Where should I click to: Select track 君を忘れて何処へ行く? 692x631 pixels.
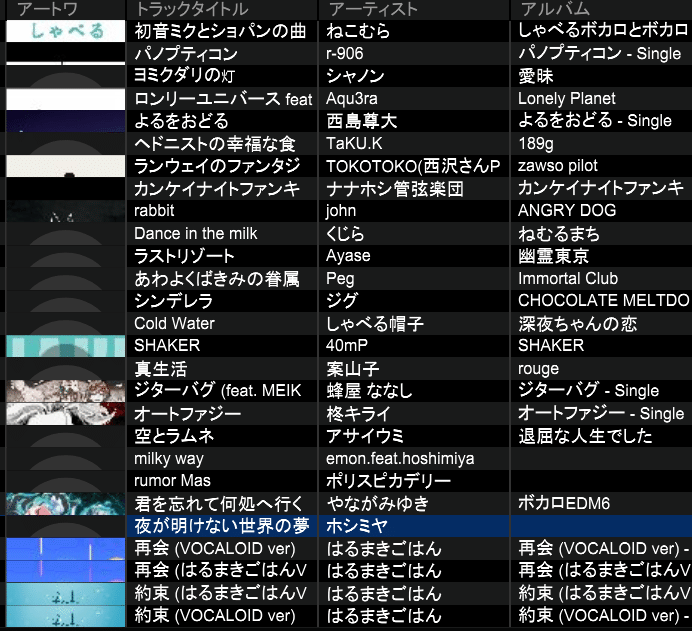pyautogui.click(x=219, y=503)
